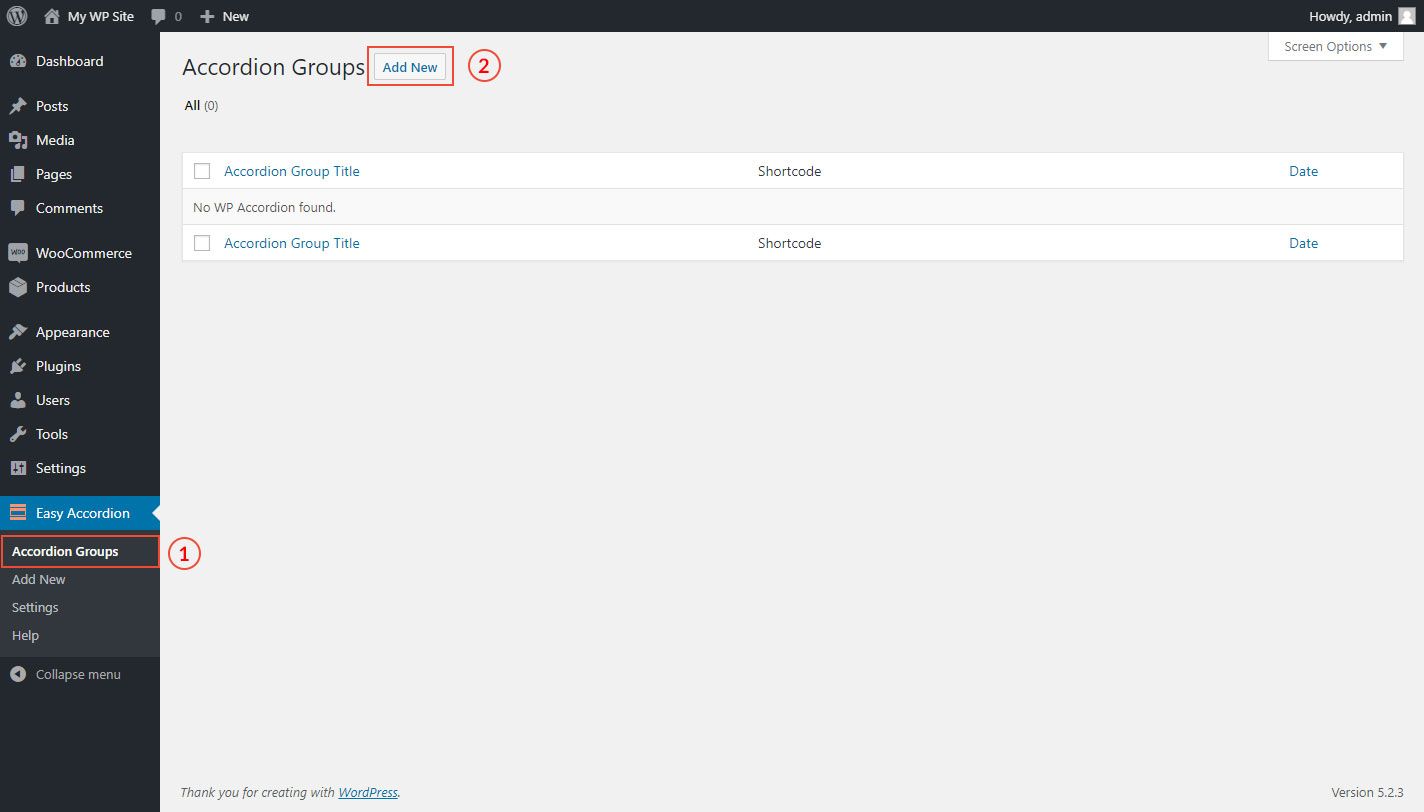The image size is (1424, 812).
Task: Click the Settings sliders icon
Action: point(17,468)
